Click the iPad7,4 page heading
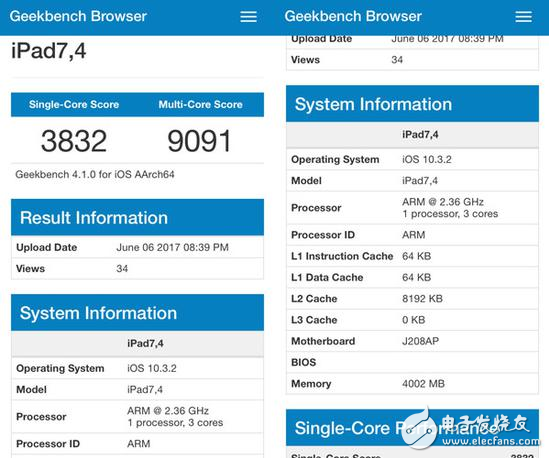549x458 pixels. 49,51
